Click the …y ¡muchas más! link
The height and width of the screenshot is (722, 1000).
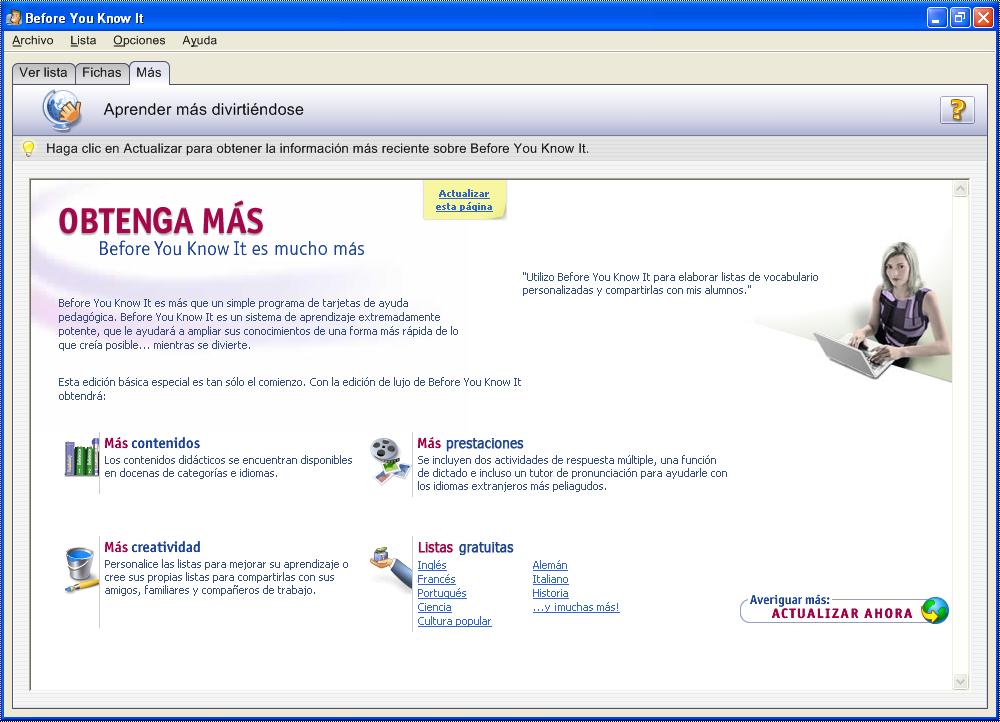(x=576, y=607)
